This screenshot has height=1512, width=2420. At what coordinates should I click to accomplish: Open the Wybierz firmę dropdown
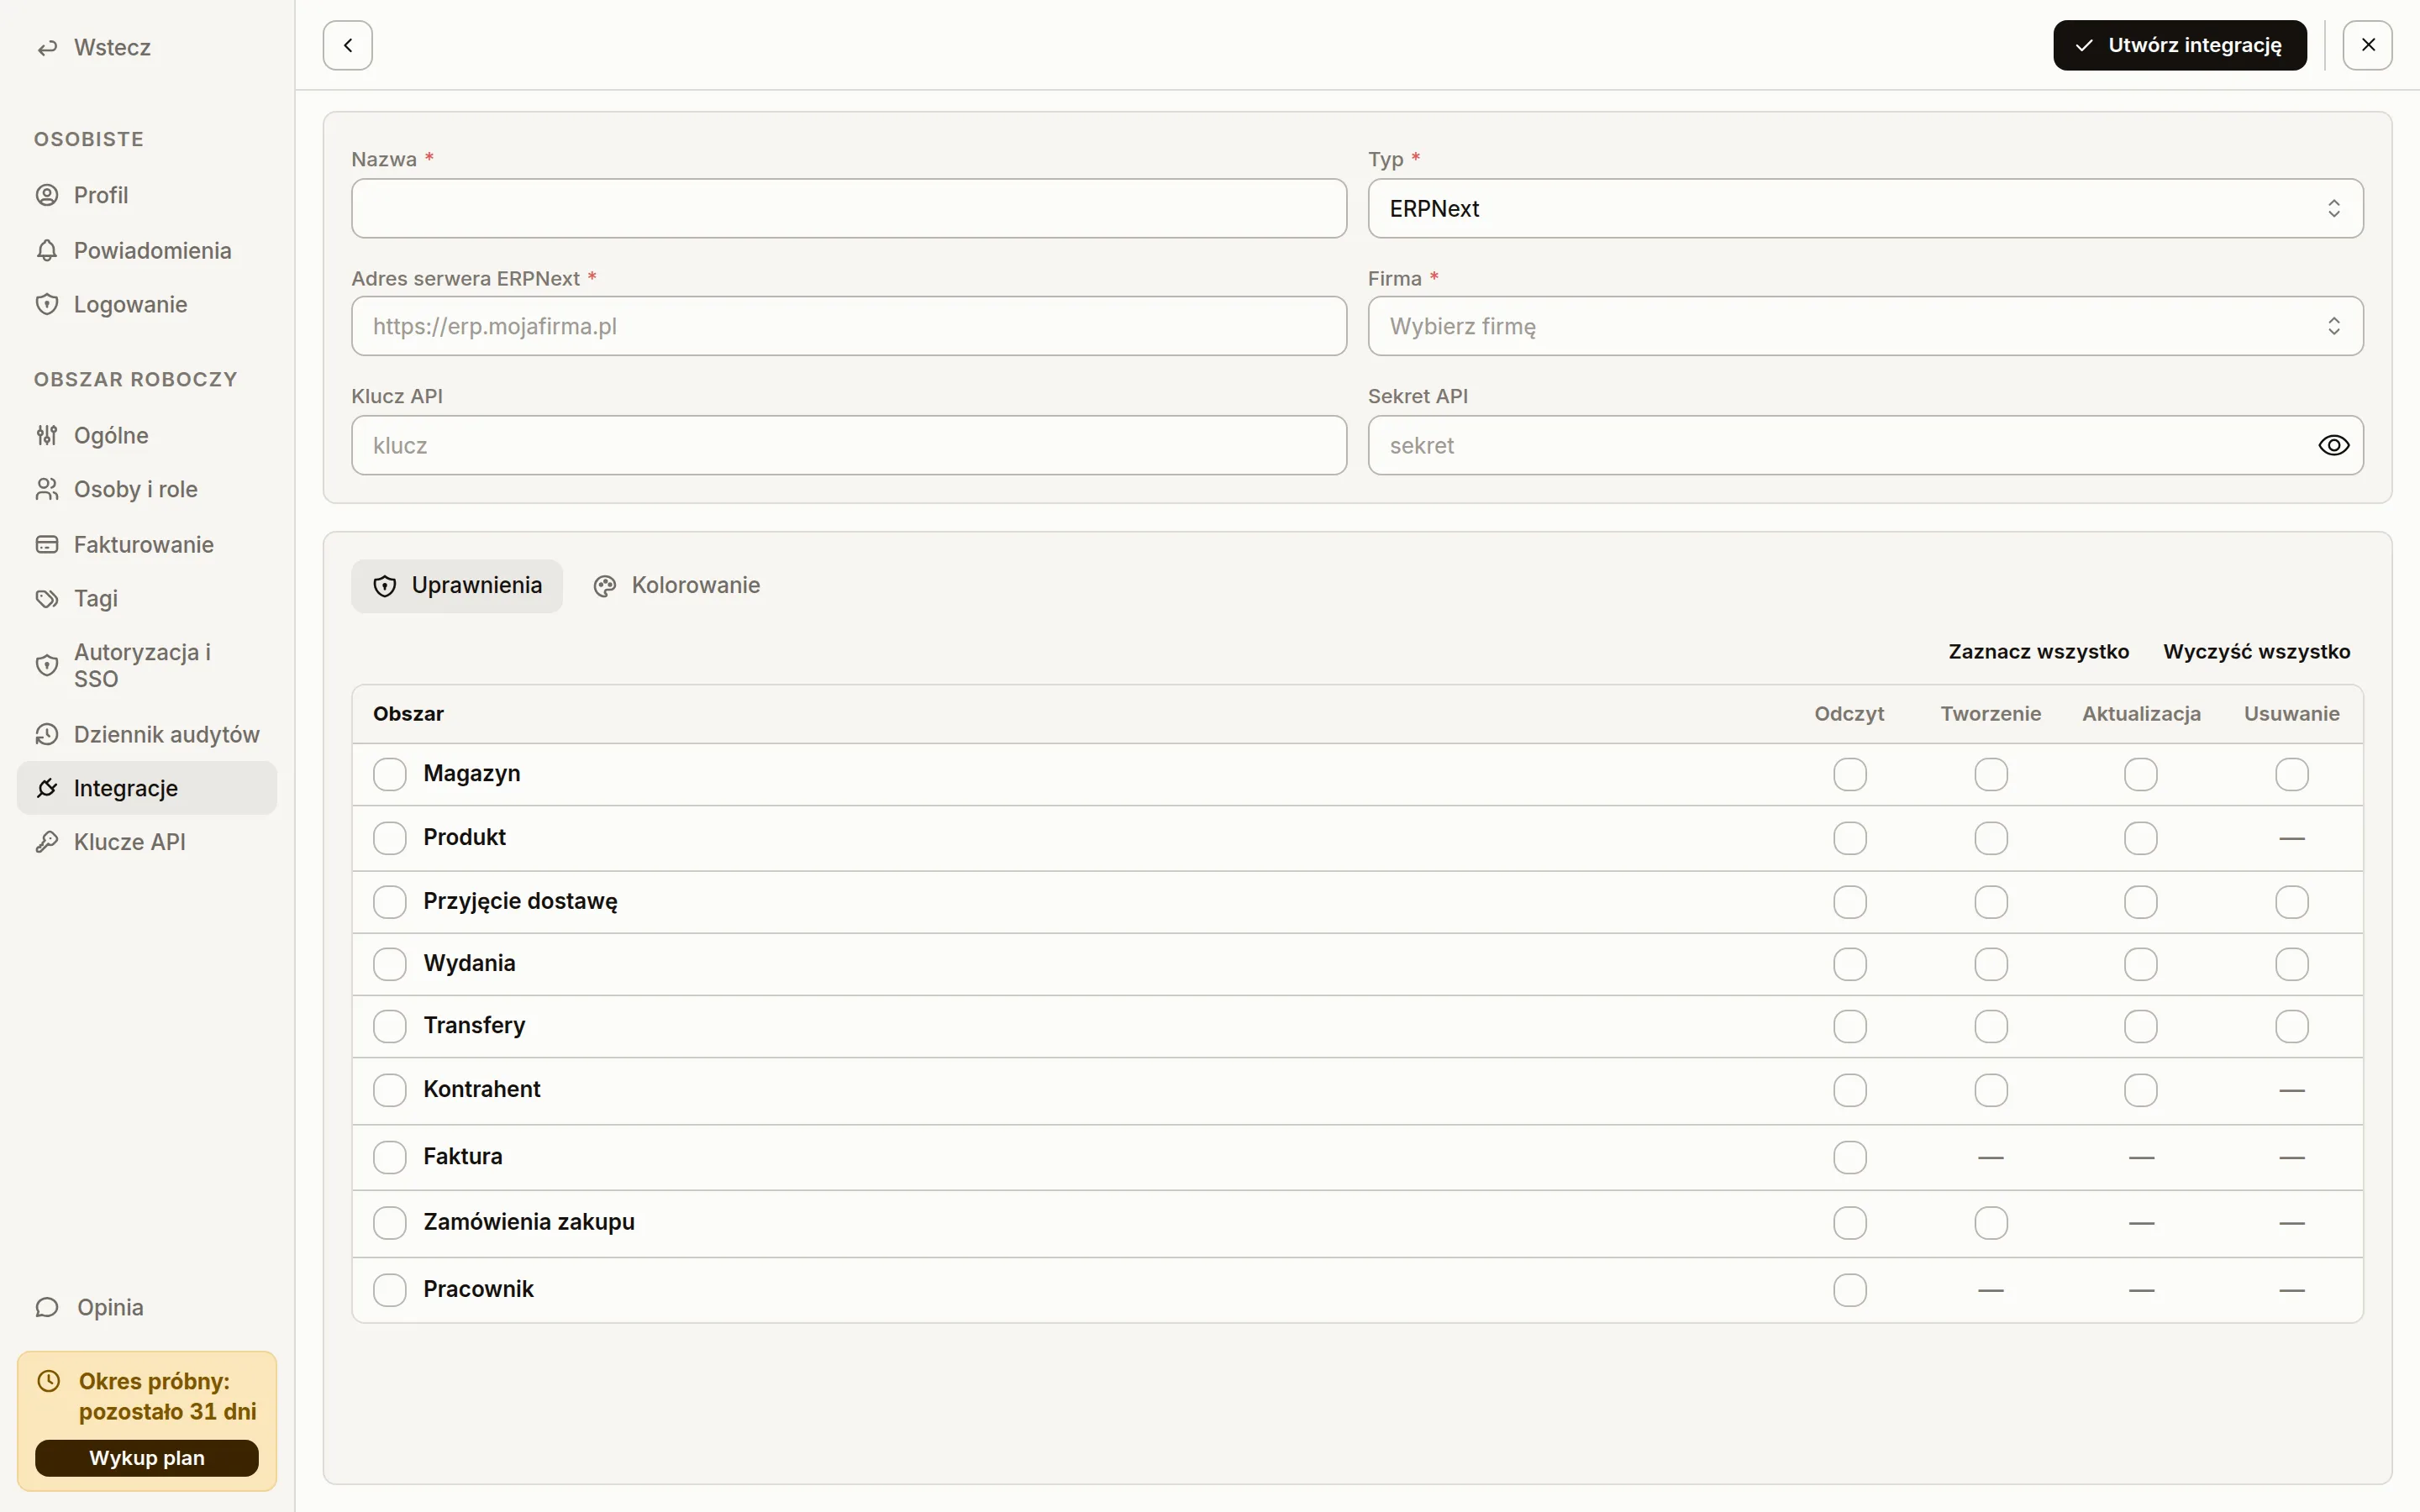click(1865, 326)
